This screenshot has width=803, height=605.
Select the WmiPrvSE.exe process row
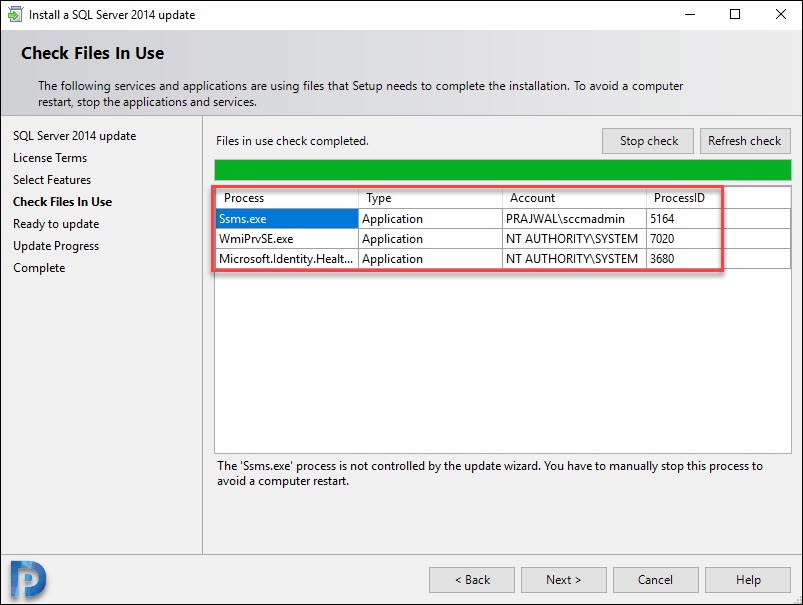pyautogui.click(x=503, y=239)
